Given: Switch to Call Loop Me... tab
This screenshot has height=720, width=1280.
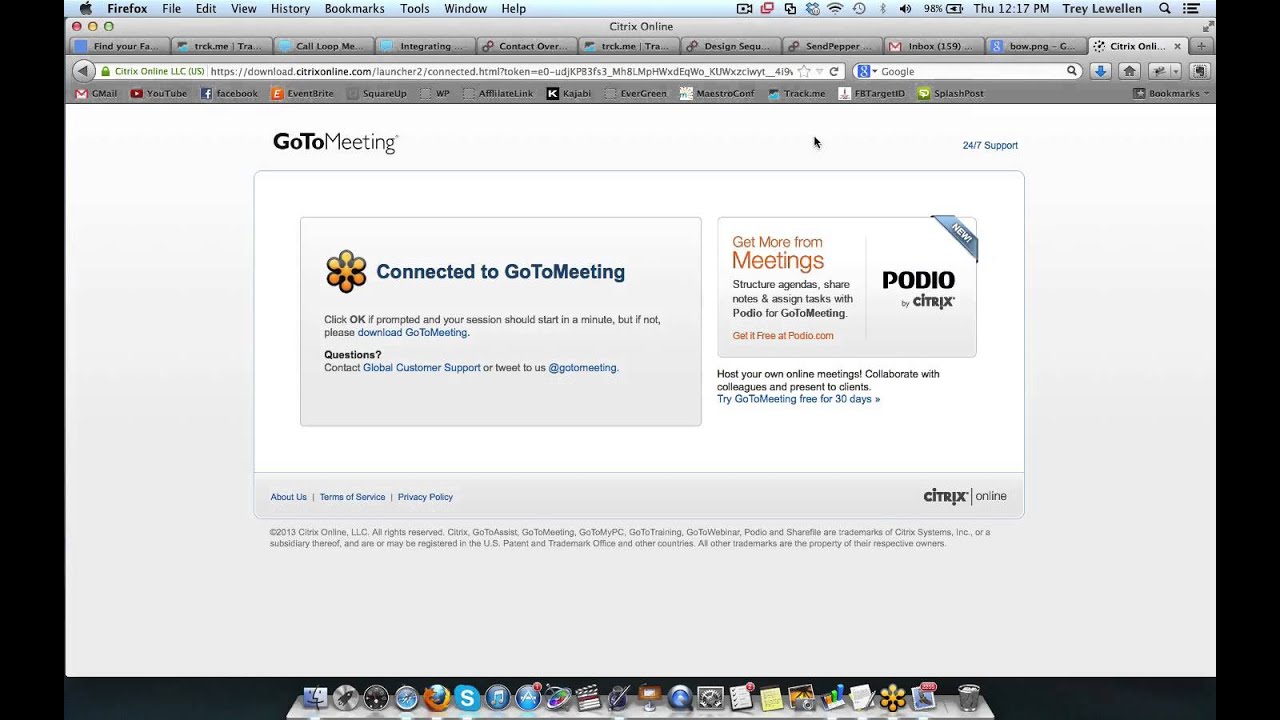Looking at the screenshot, I should coord(324,46).
